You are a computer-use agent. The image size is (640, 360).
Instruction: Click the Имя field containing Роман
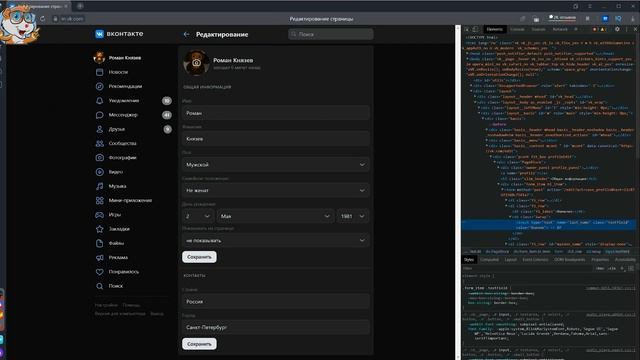276,113
